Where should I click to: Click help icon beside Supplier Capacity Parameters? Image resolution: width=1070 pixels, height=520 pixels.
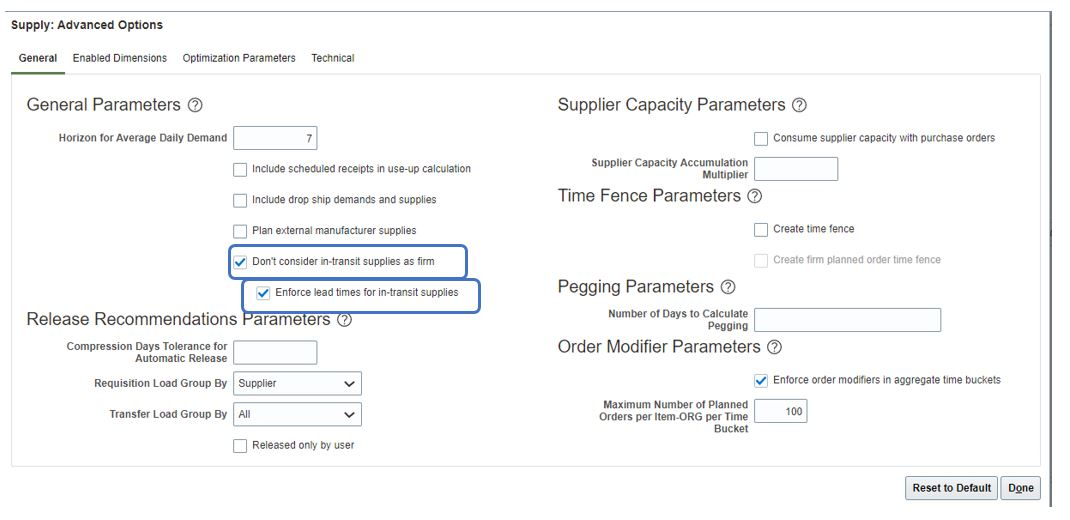799,105
